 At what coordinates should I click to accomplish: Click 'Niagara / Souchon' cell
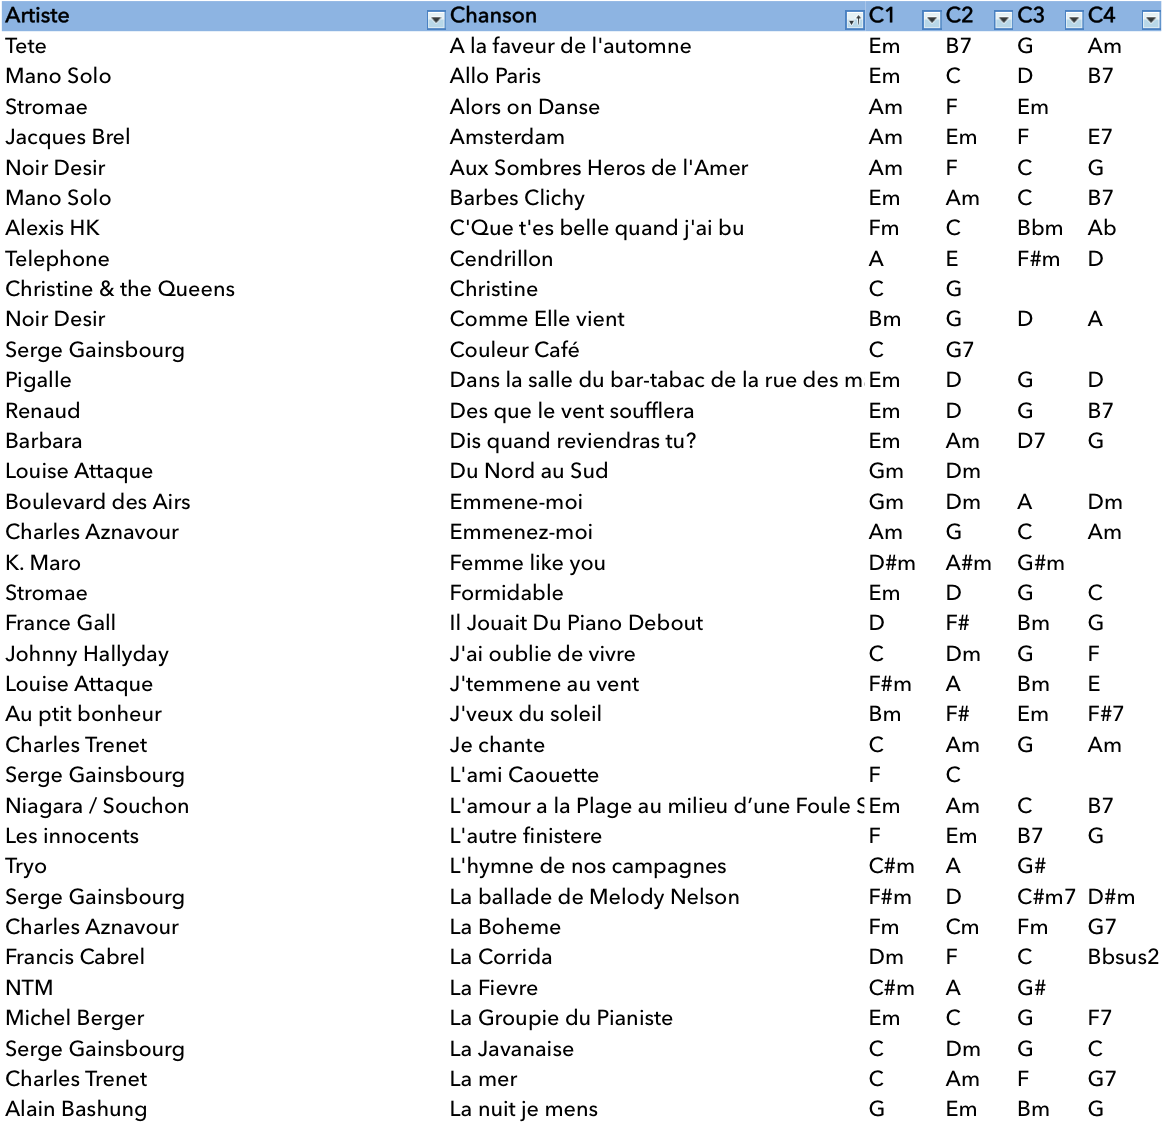(97, 806)
